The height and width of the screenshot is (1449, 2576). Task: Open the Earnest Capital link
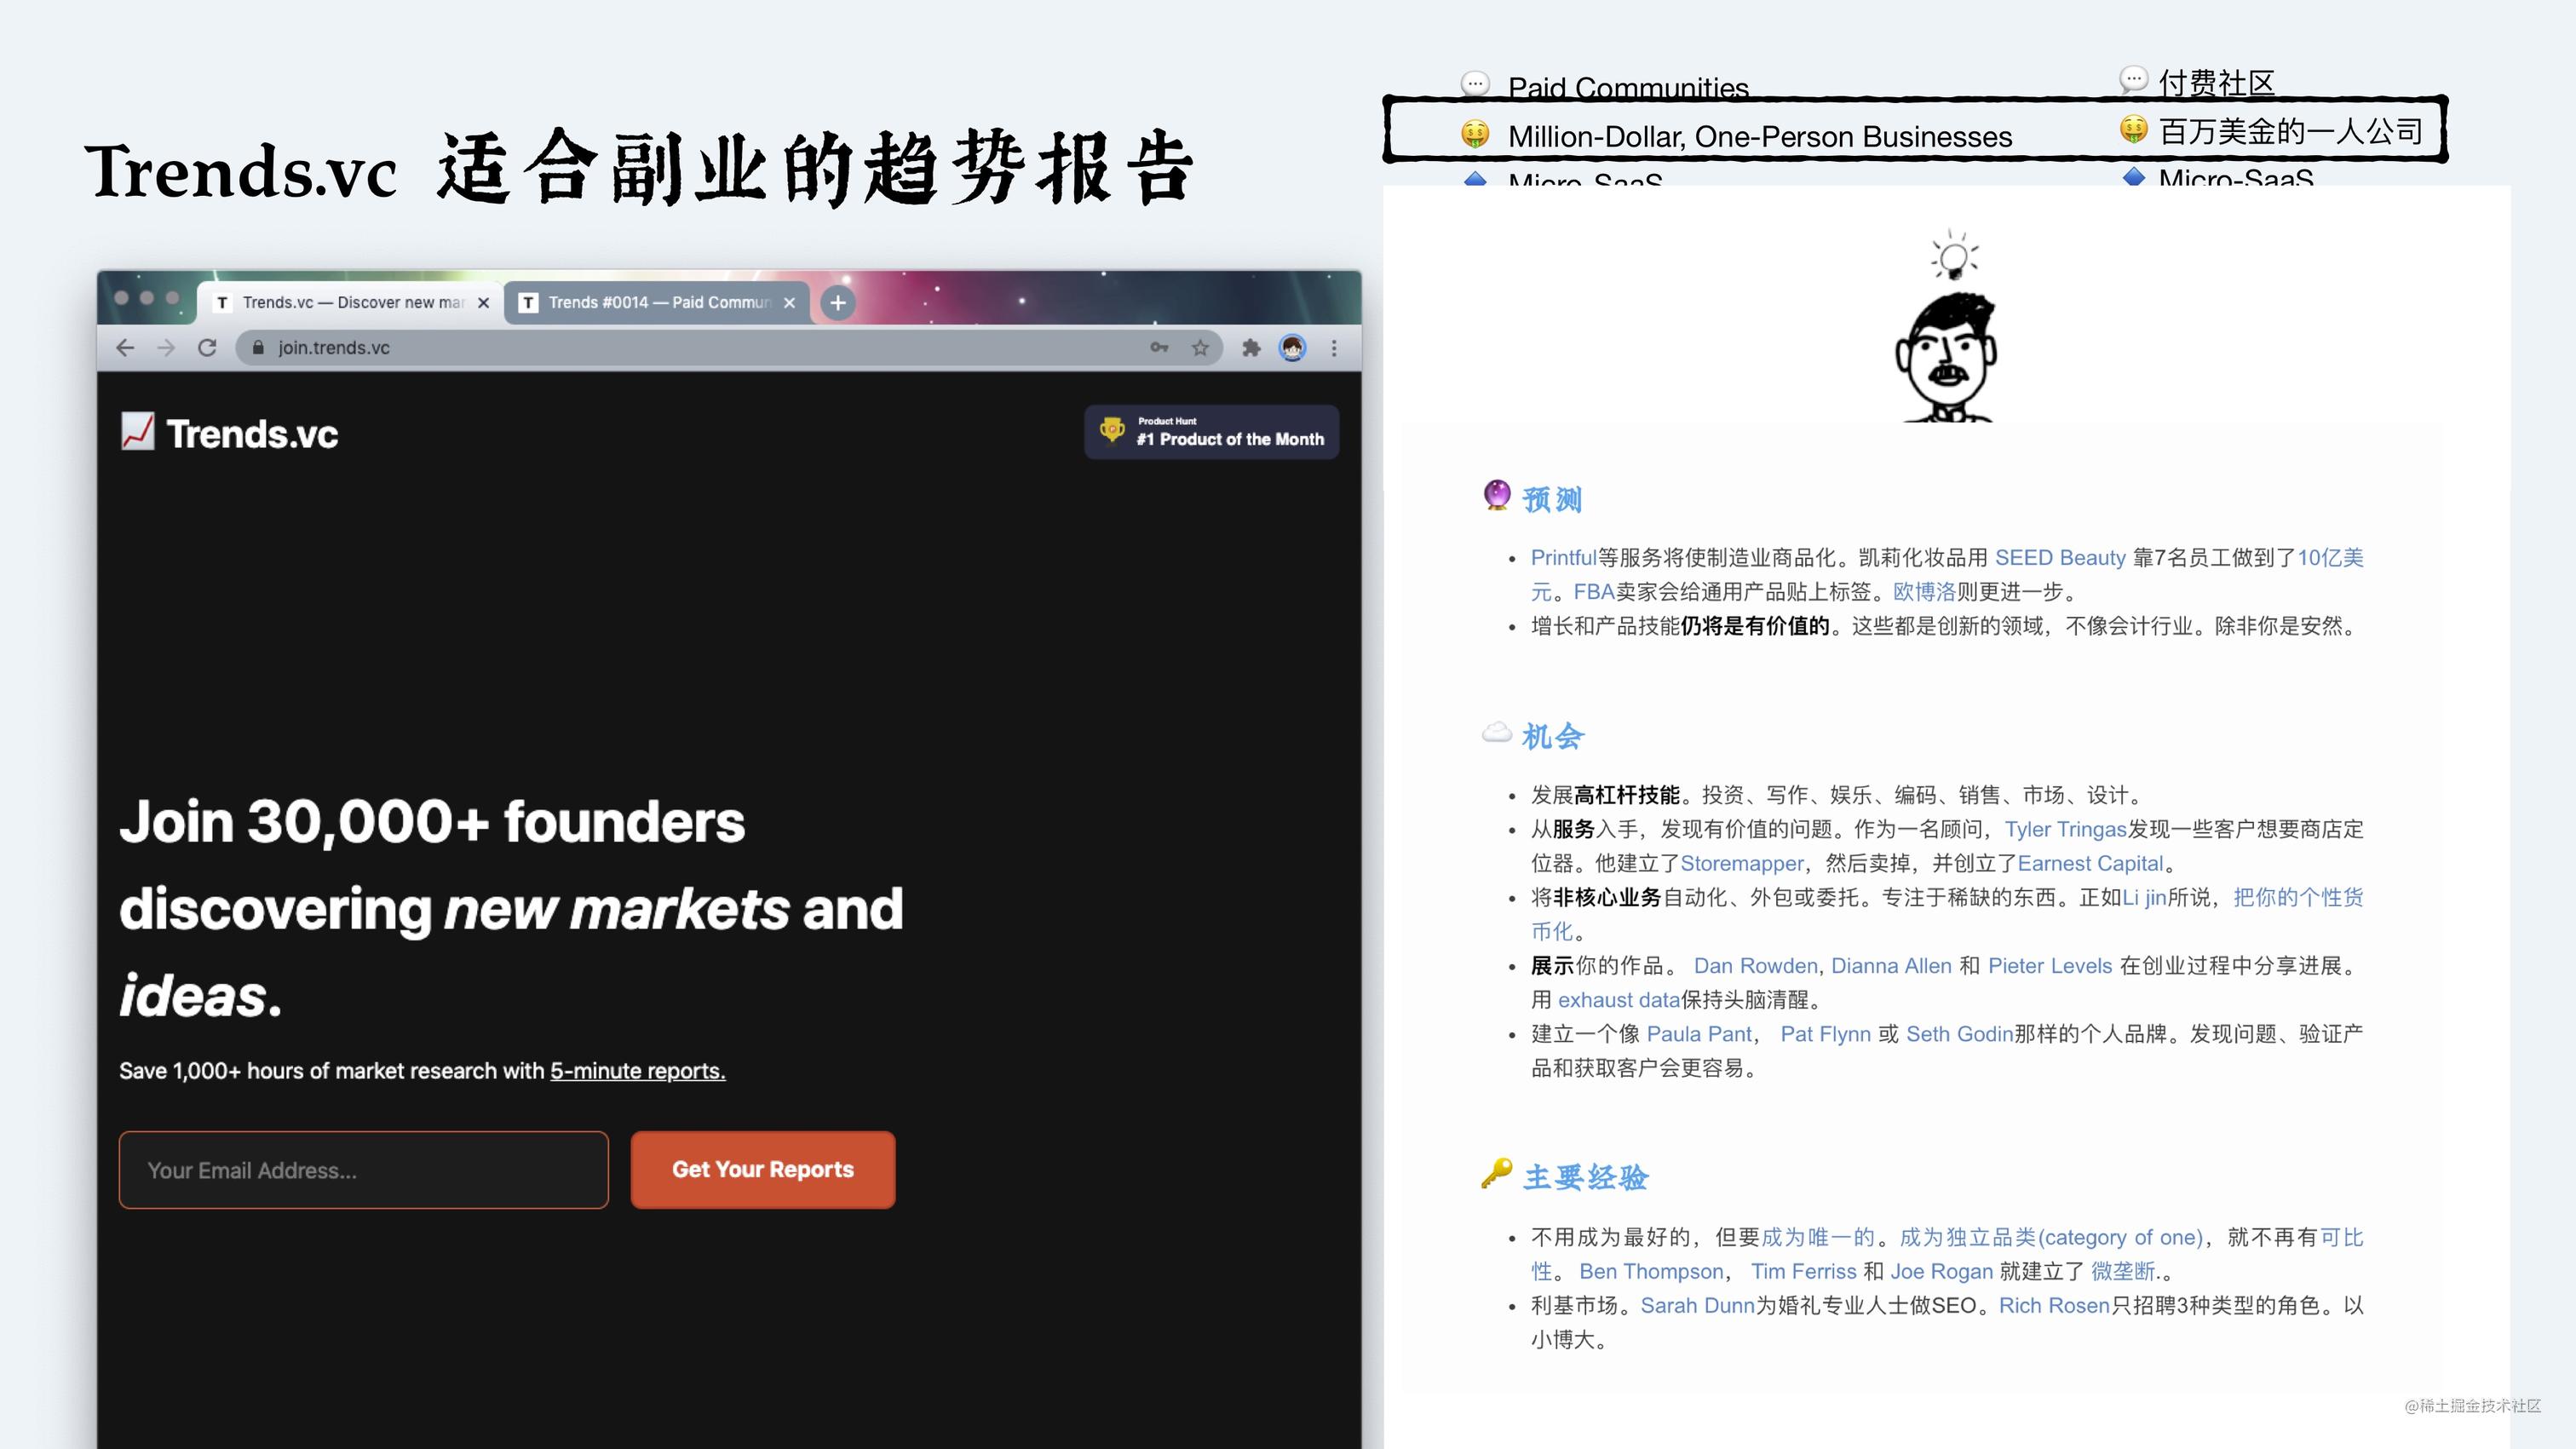pyautogui.click(x=2090, y=863)
